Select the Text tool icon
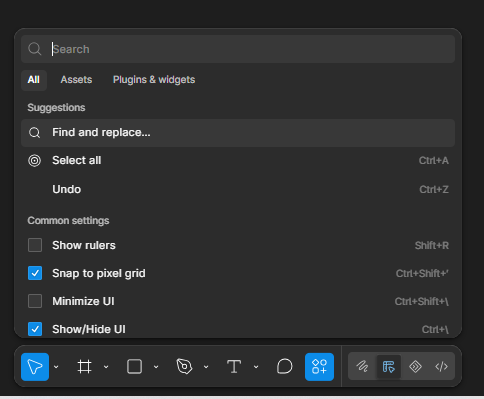The width and height of the screenshot is (484, 399). 234,367
